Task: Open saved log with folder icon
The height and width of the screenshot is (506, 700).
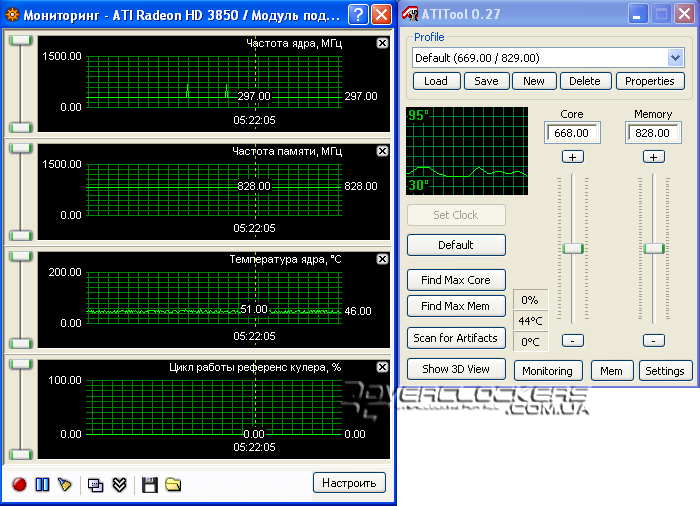Action: point(173,485)
